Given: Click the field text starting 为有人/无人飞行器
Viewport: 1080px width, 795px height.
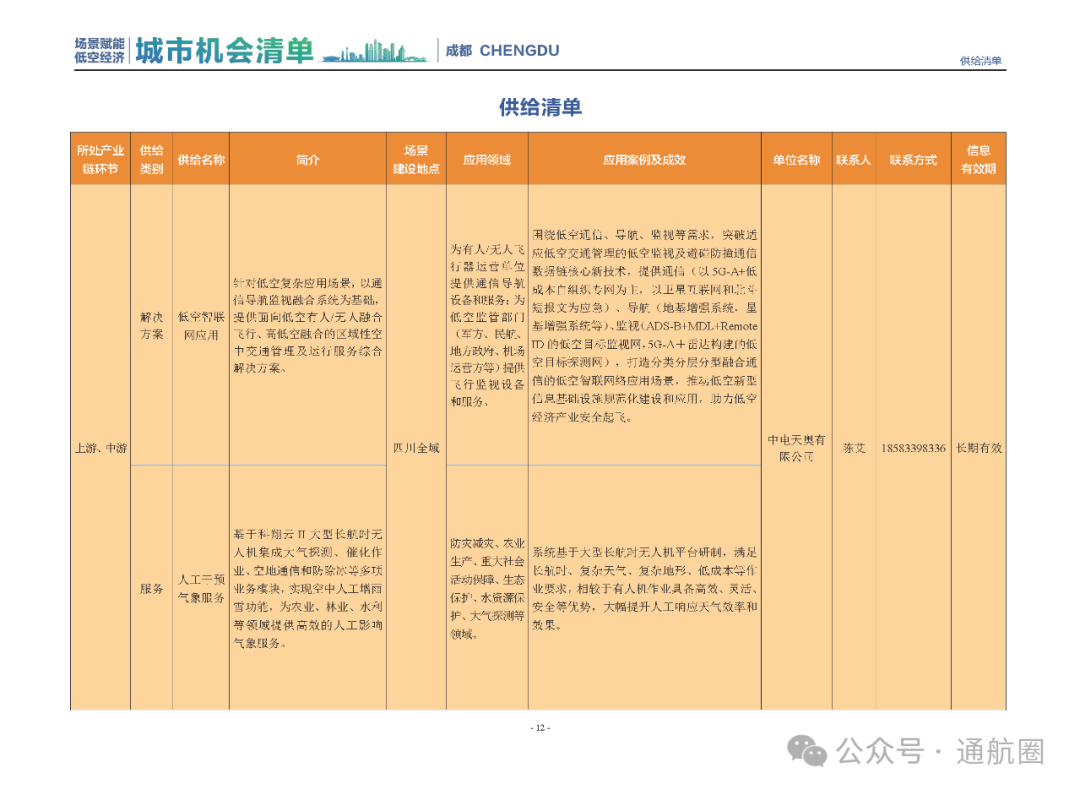Looking at the screenshot, I should pyautogui.click(x=487, y=324).
